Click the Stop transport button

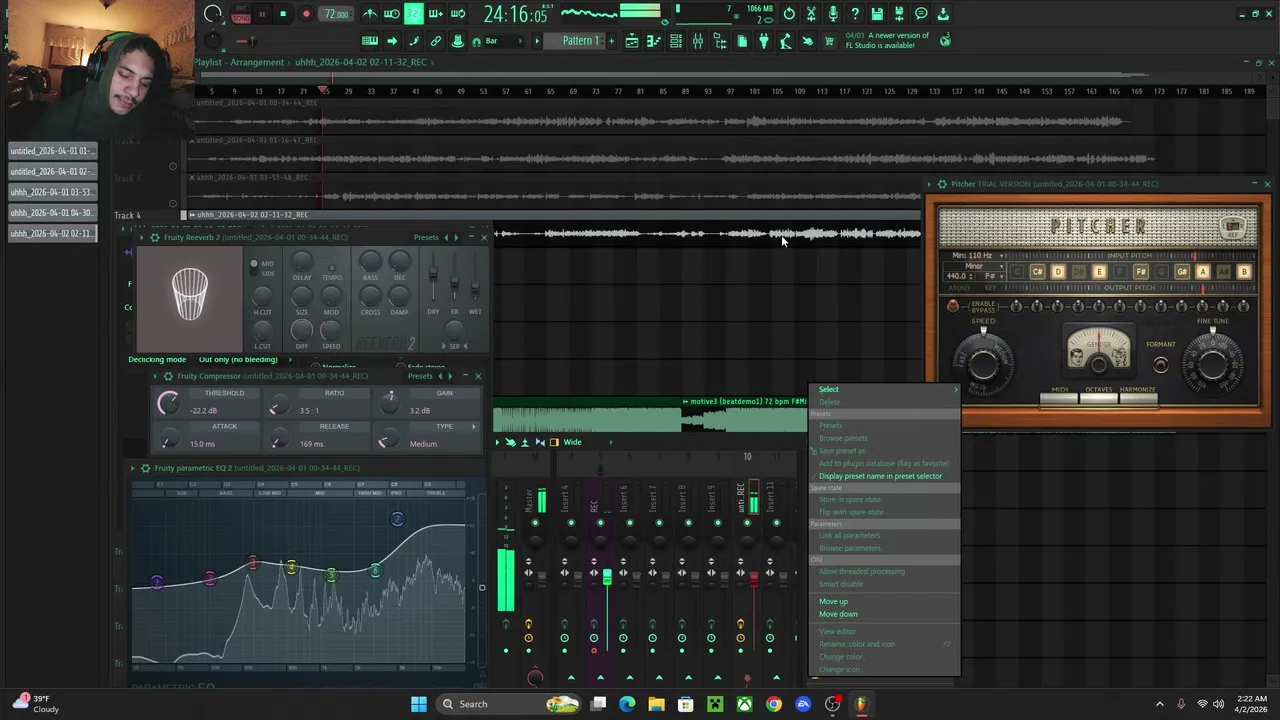tap(283, 14)
